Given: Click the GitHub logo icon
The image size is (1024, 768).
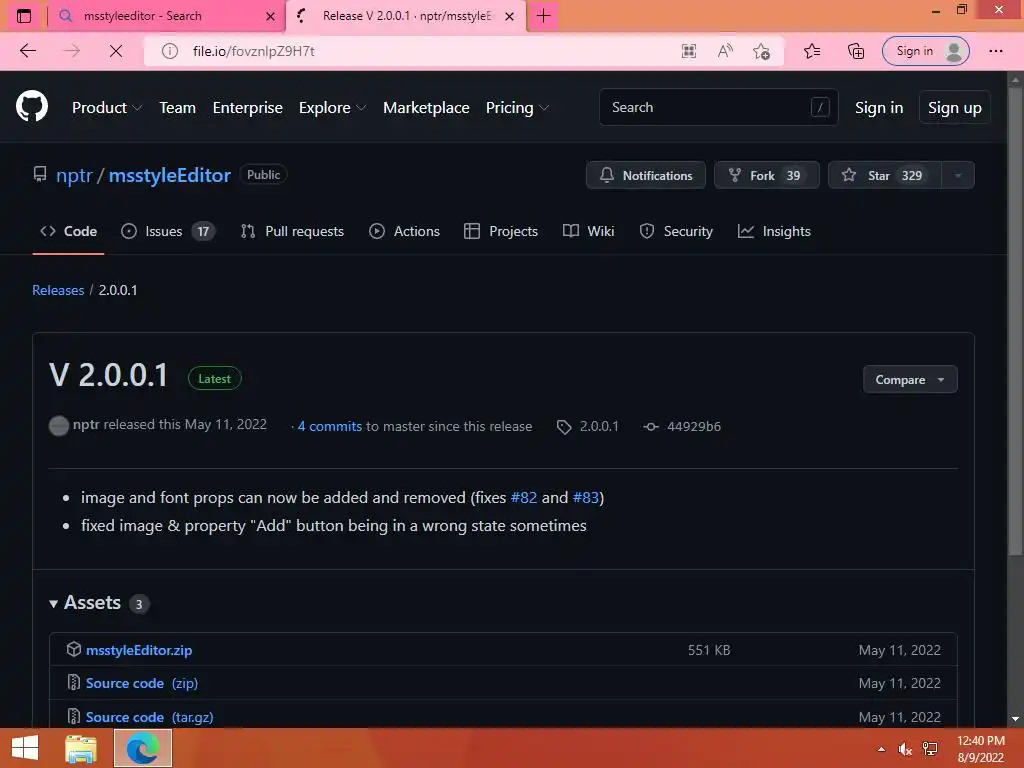Looking at the screenshot, I should [32, 107].
